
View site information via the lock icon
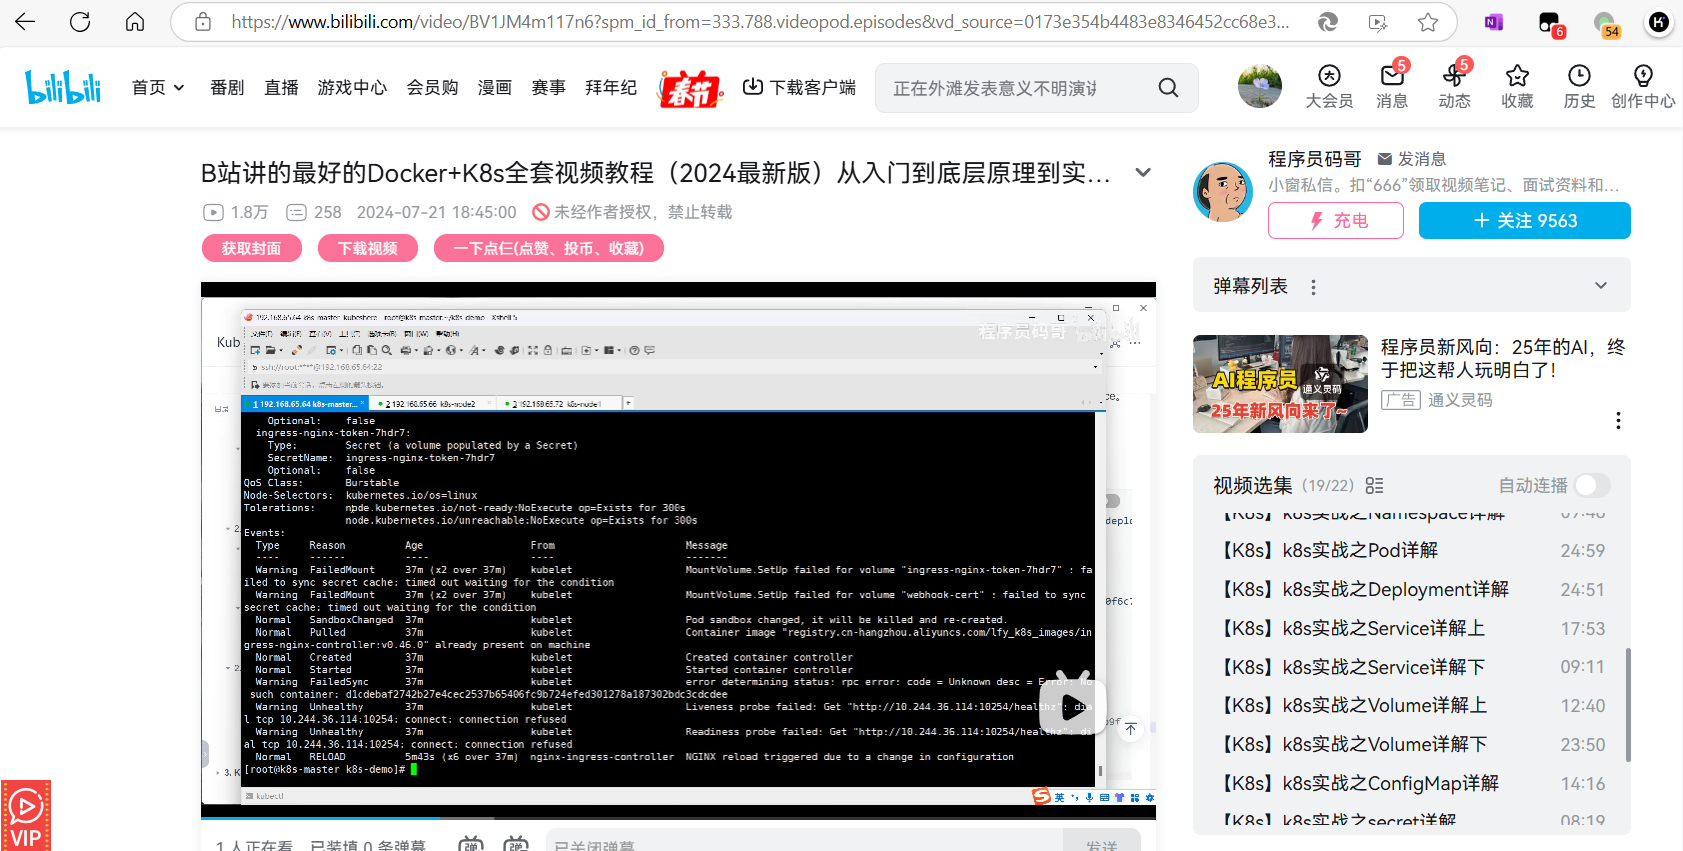point(203,21)
